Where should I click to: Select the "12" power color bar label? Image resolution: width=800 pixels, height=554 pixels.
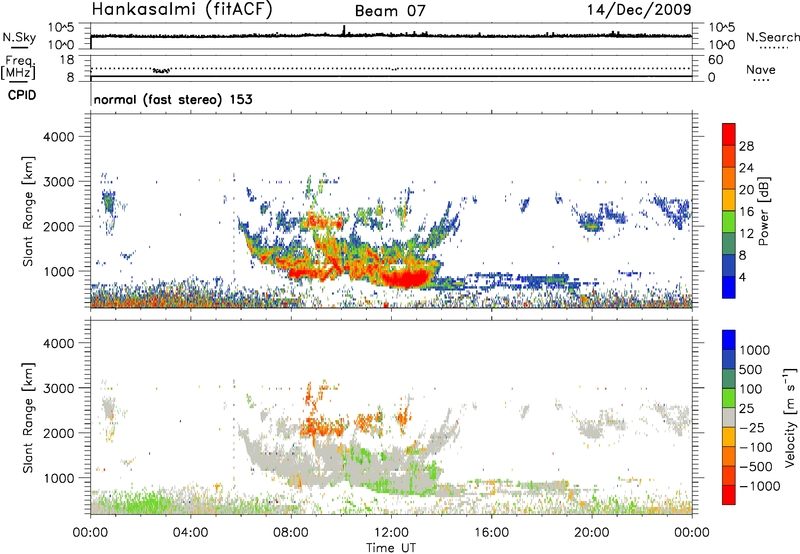click(x=746, y=234)
